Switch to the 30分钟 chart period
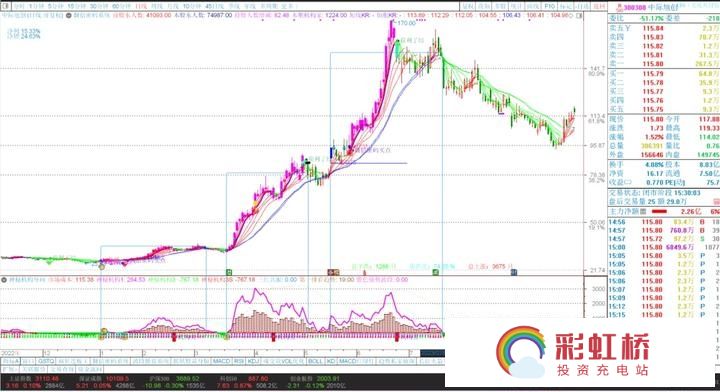Screen dimensions: 720x392 point(99,6)
